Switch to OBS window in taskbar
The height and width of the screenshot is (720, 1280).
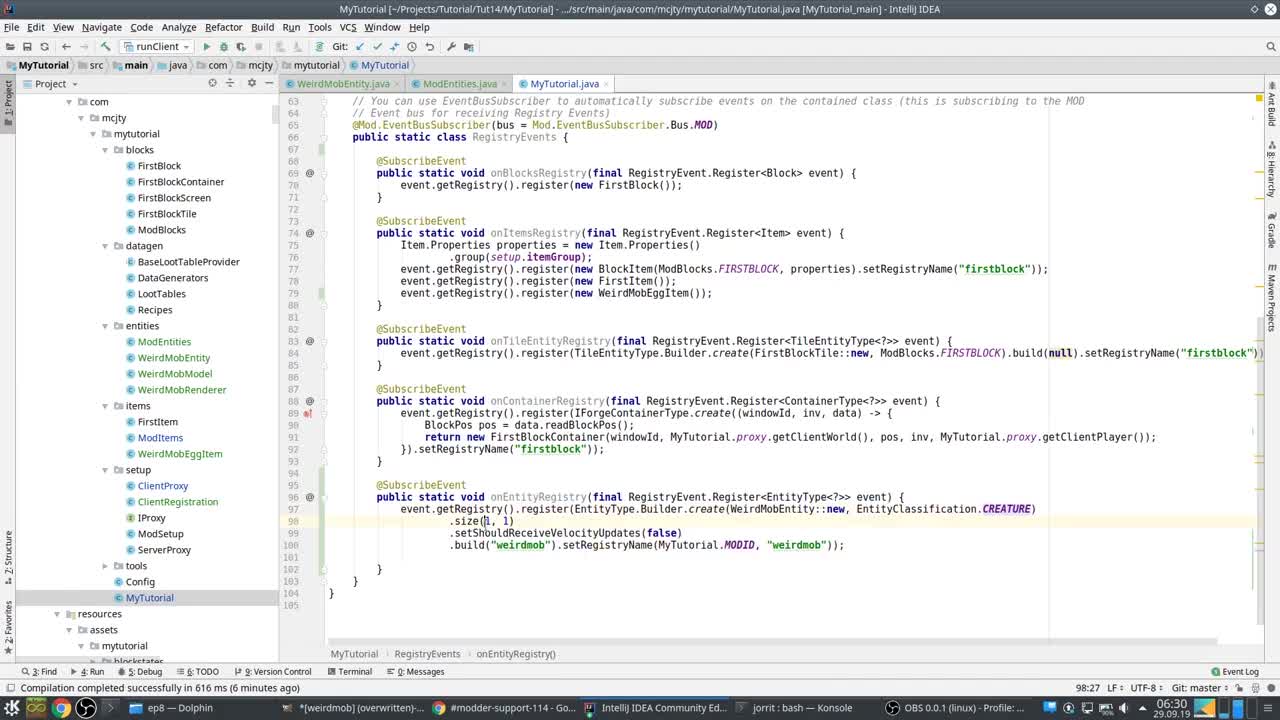[x=958, y=708]
